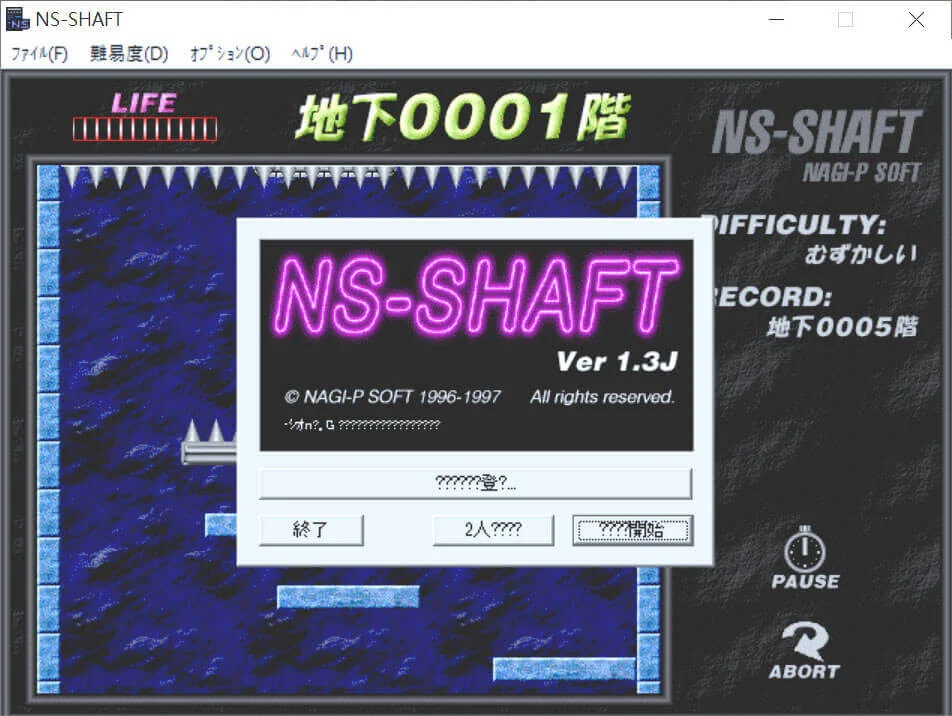Click the 地下0001階 floor counter
The height and width of the screenshot is (716, 952).
(463, 117)
